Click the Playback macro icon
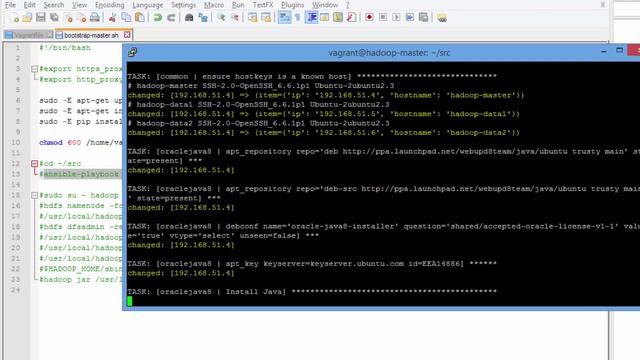Viewport: 640px width, 360px height. tap(396, 18)
